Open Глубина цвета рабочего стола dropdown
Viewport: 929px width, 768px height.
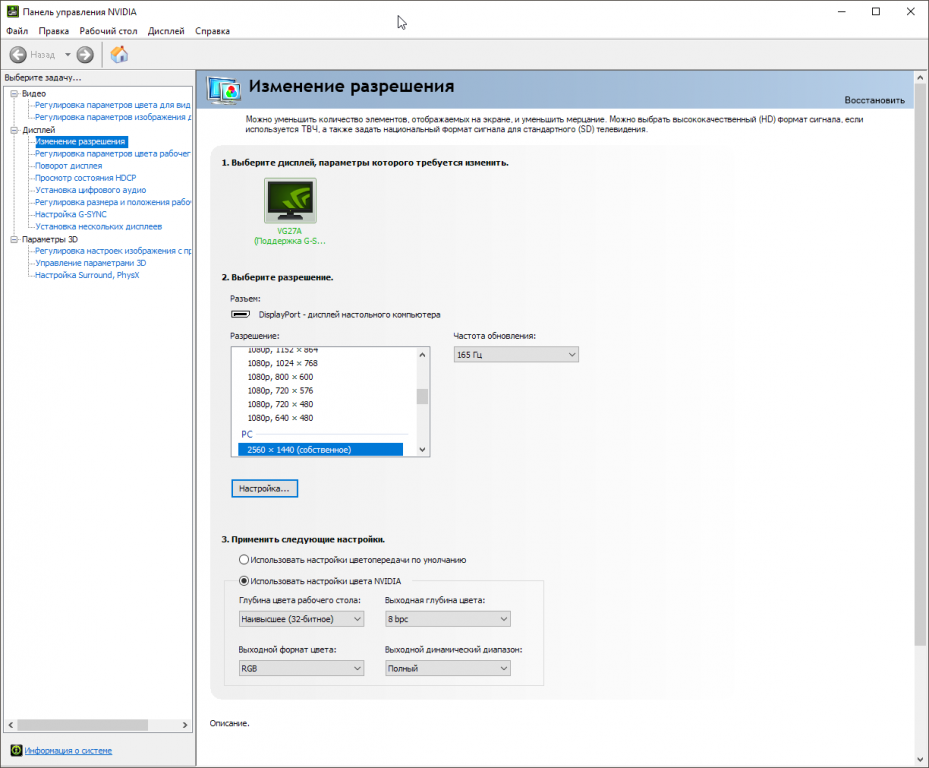[x=301, y=619]
